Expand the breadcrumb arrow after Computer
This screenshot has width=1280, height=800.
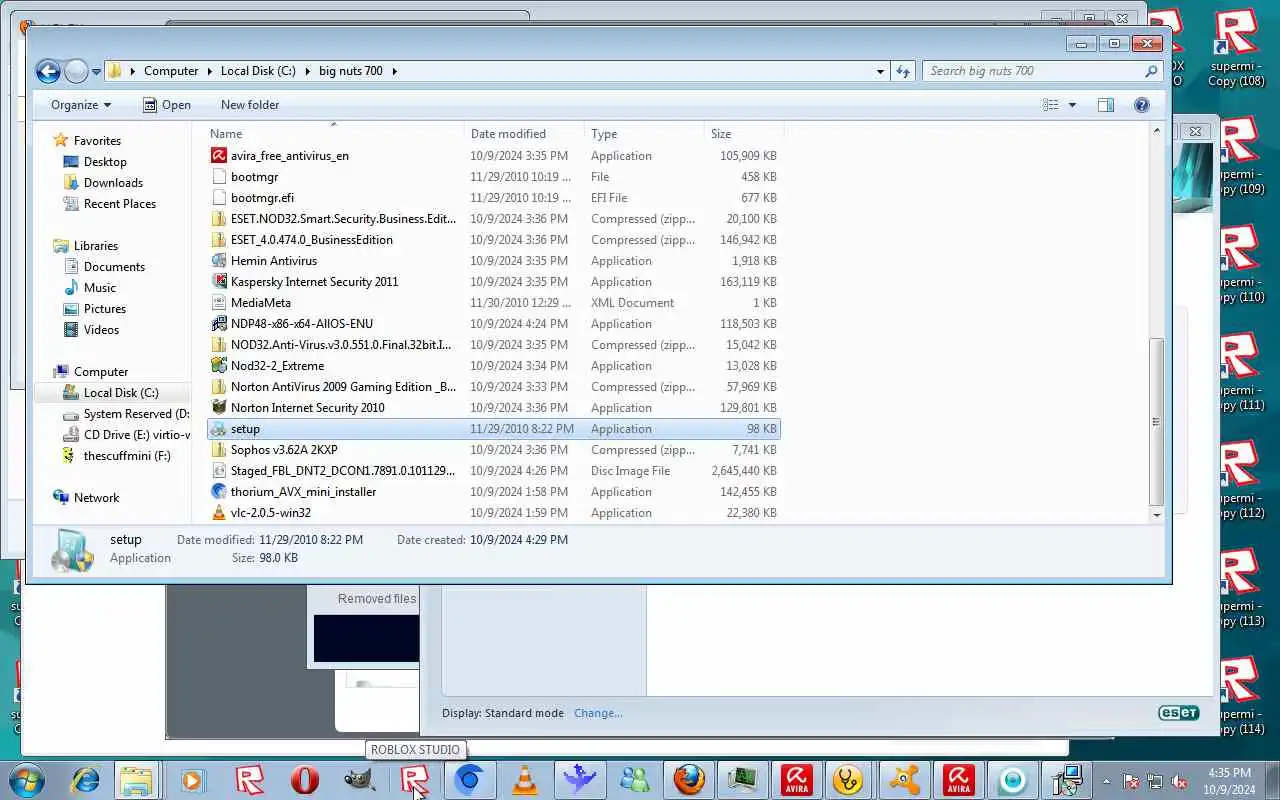click(x=210, y=71)
